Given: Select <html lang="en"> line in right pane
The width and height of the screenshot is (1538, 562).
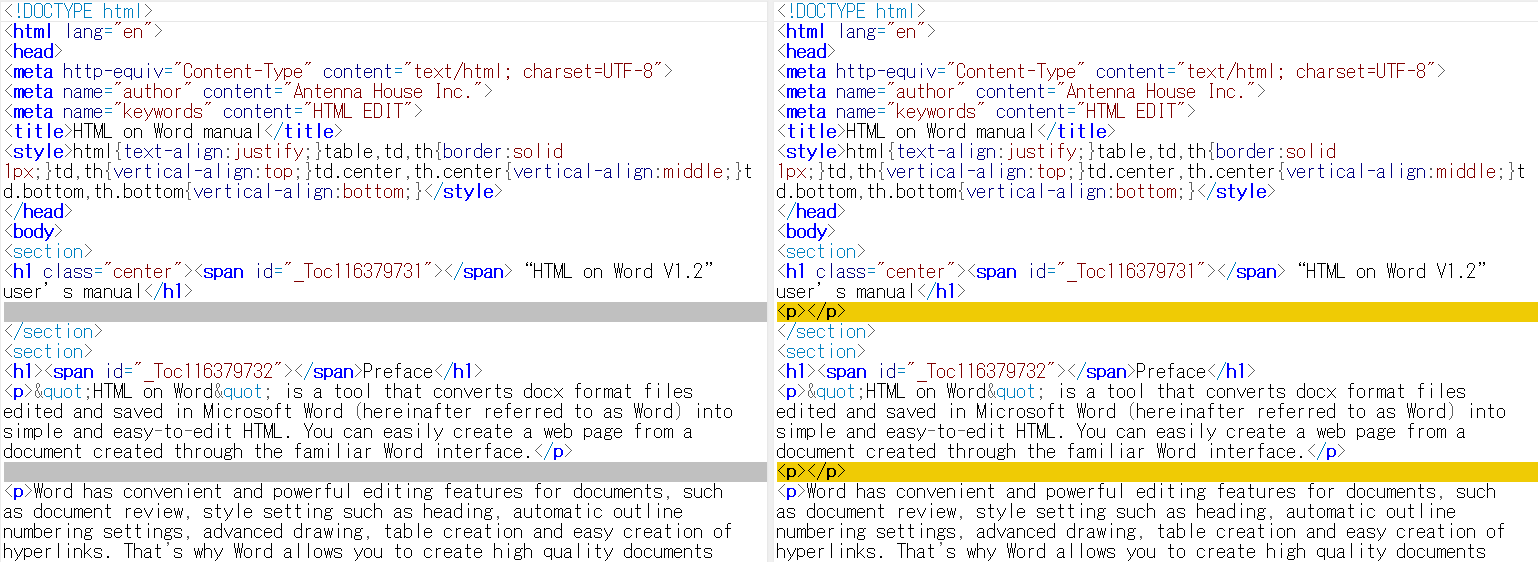Looking at the screenshot, I should (x=856, y=31).
